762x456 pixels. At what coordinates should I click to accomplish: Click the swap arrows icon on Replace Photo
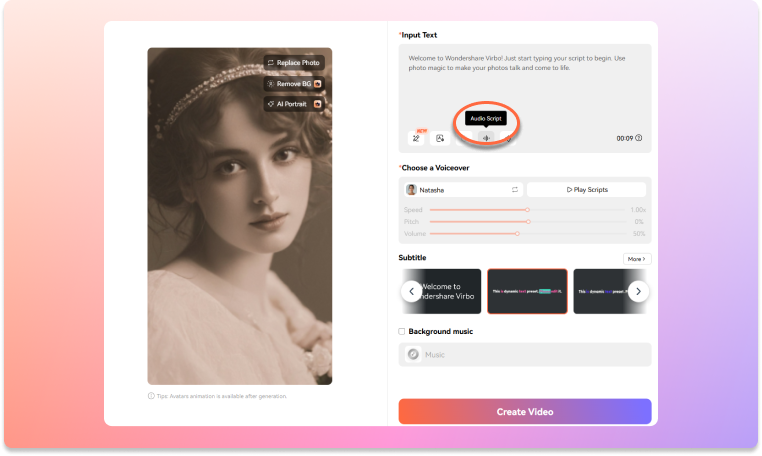point(271,63)
